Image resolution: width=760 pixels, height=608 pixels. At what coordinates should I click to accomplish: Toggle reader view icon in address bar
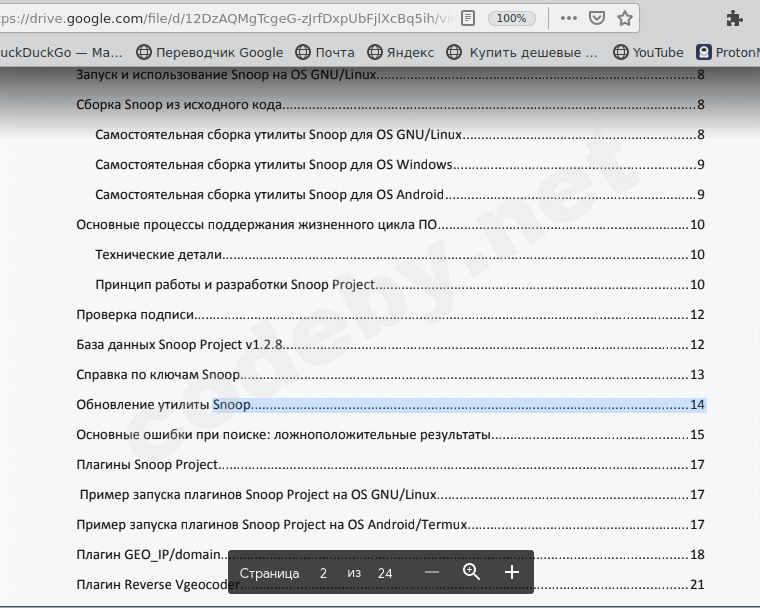coord(468,18)
